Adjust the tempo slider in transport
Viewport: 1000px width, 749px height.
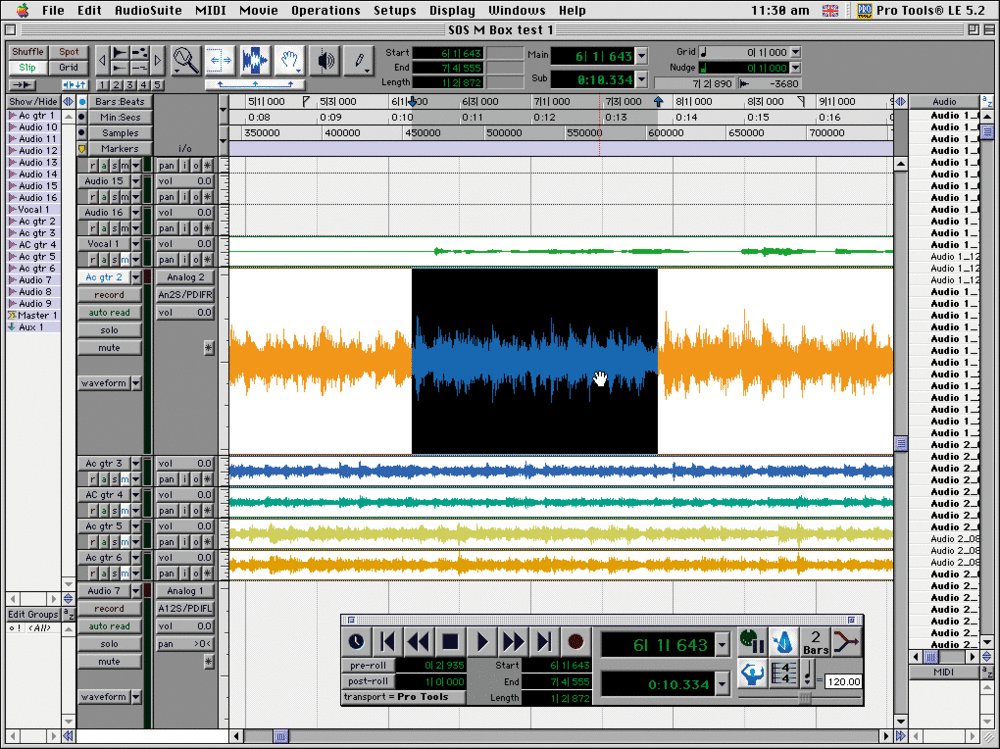point(806,699)
